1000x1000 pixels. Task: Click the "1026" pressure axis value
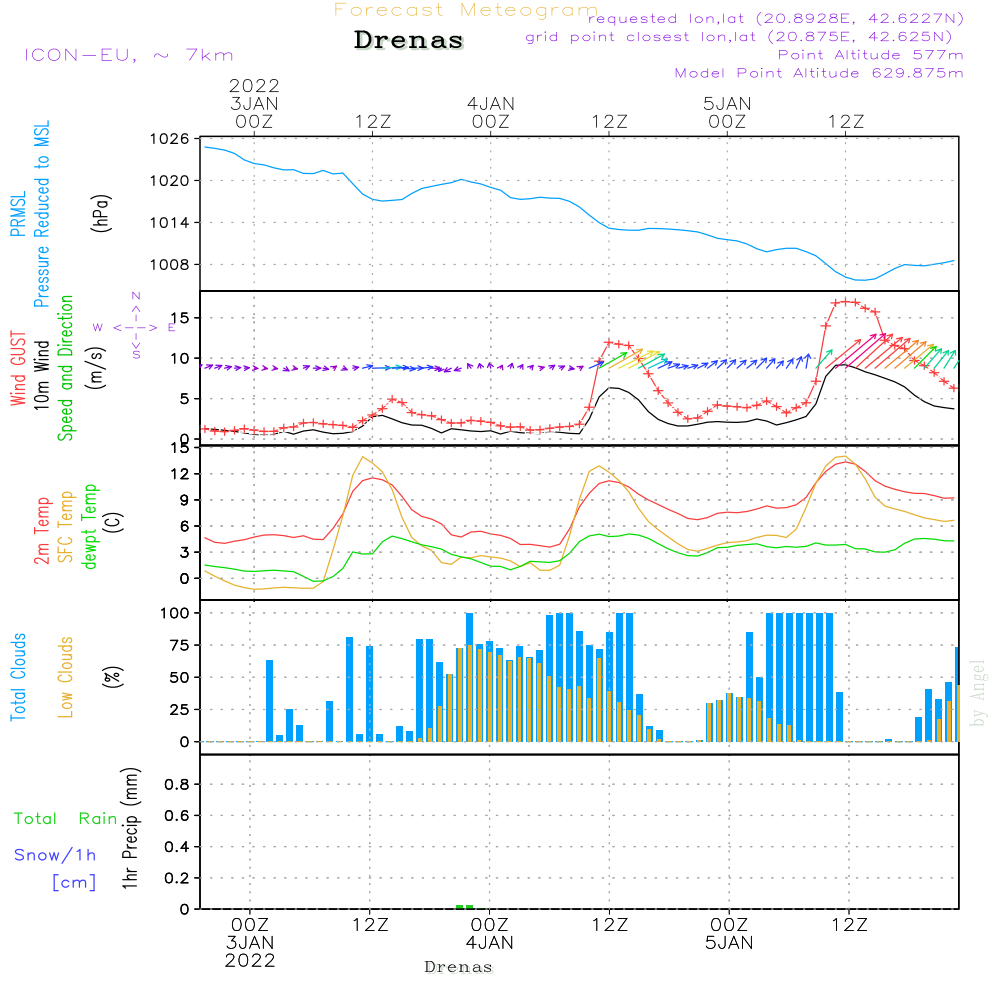170,139
